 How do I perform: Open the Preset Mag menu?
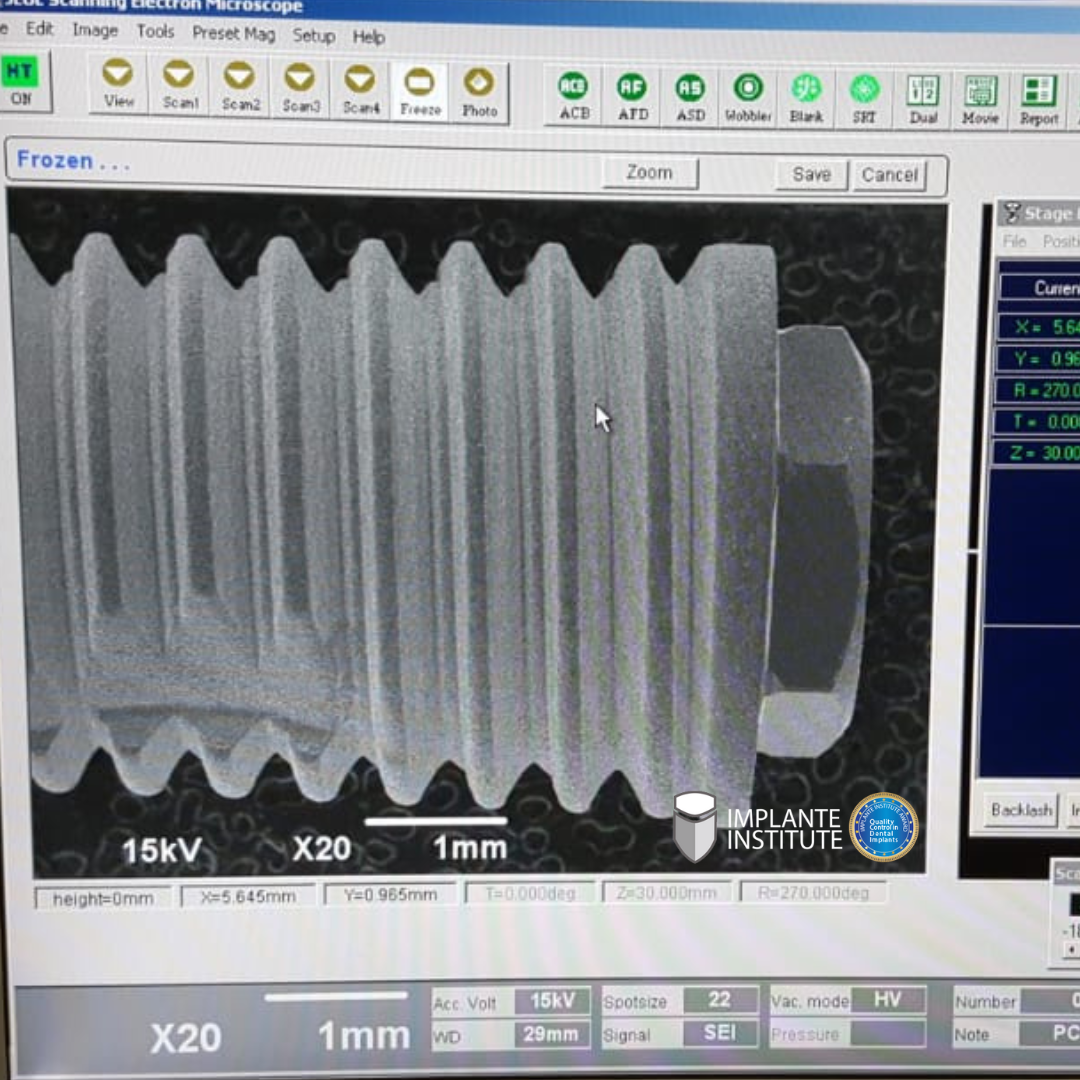pyautogui.click(x=233, y=33)
